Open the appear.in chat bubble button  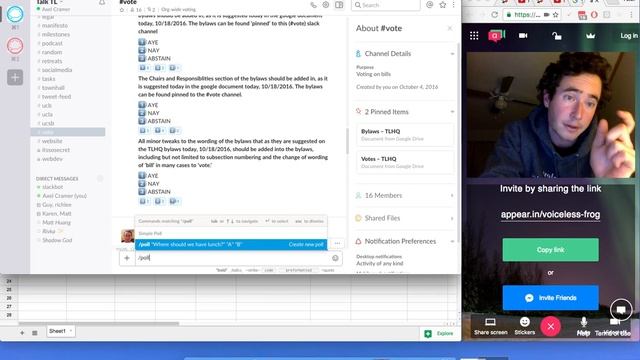pyautogui.click(x=621, y=310)
